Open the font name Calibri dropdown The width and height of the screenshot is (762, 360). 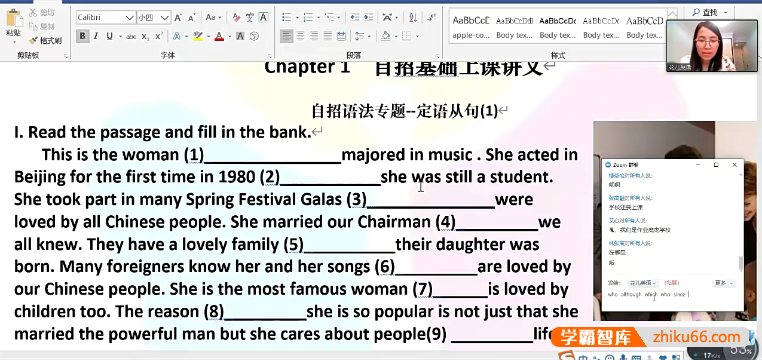pyautogui.click(x=131, y=18)
